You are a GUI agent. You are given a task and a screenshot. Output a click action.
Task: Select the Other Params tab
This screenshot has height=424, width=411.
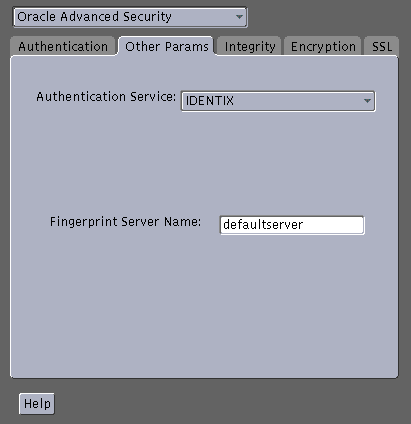click(167, 46)
